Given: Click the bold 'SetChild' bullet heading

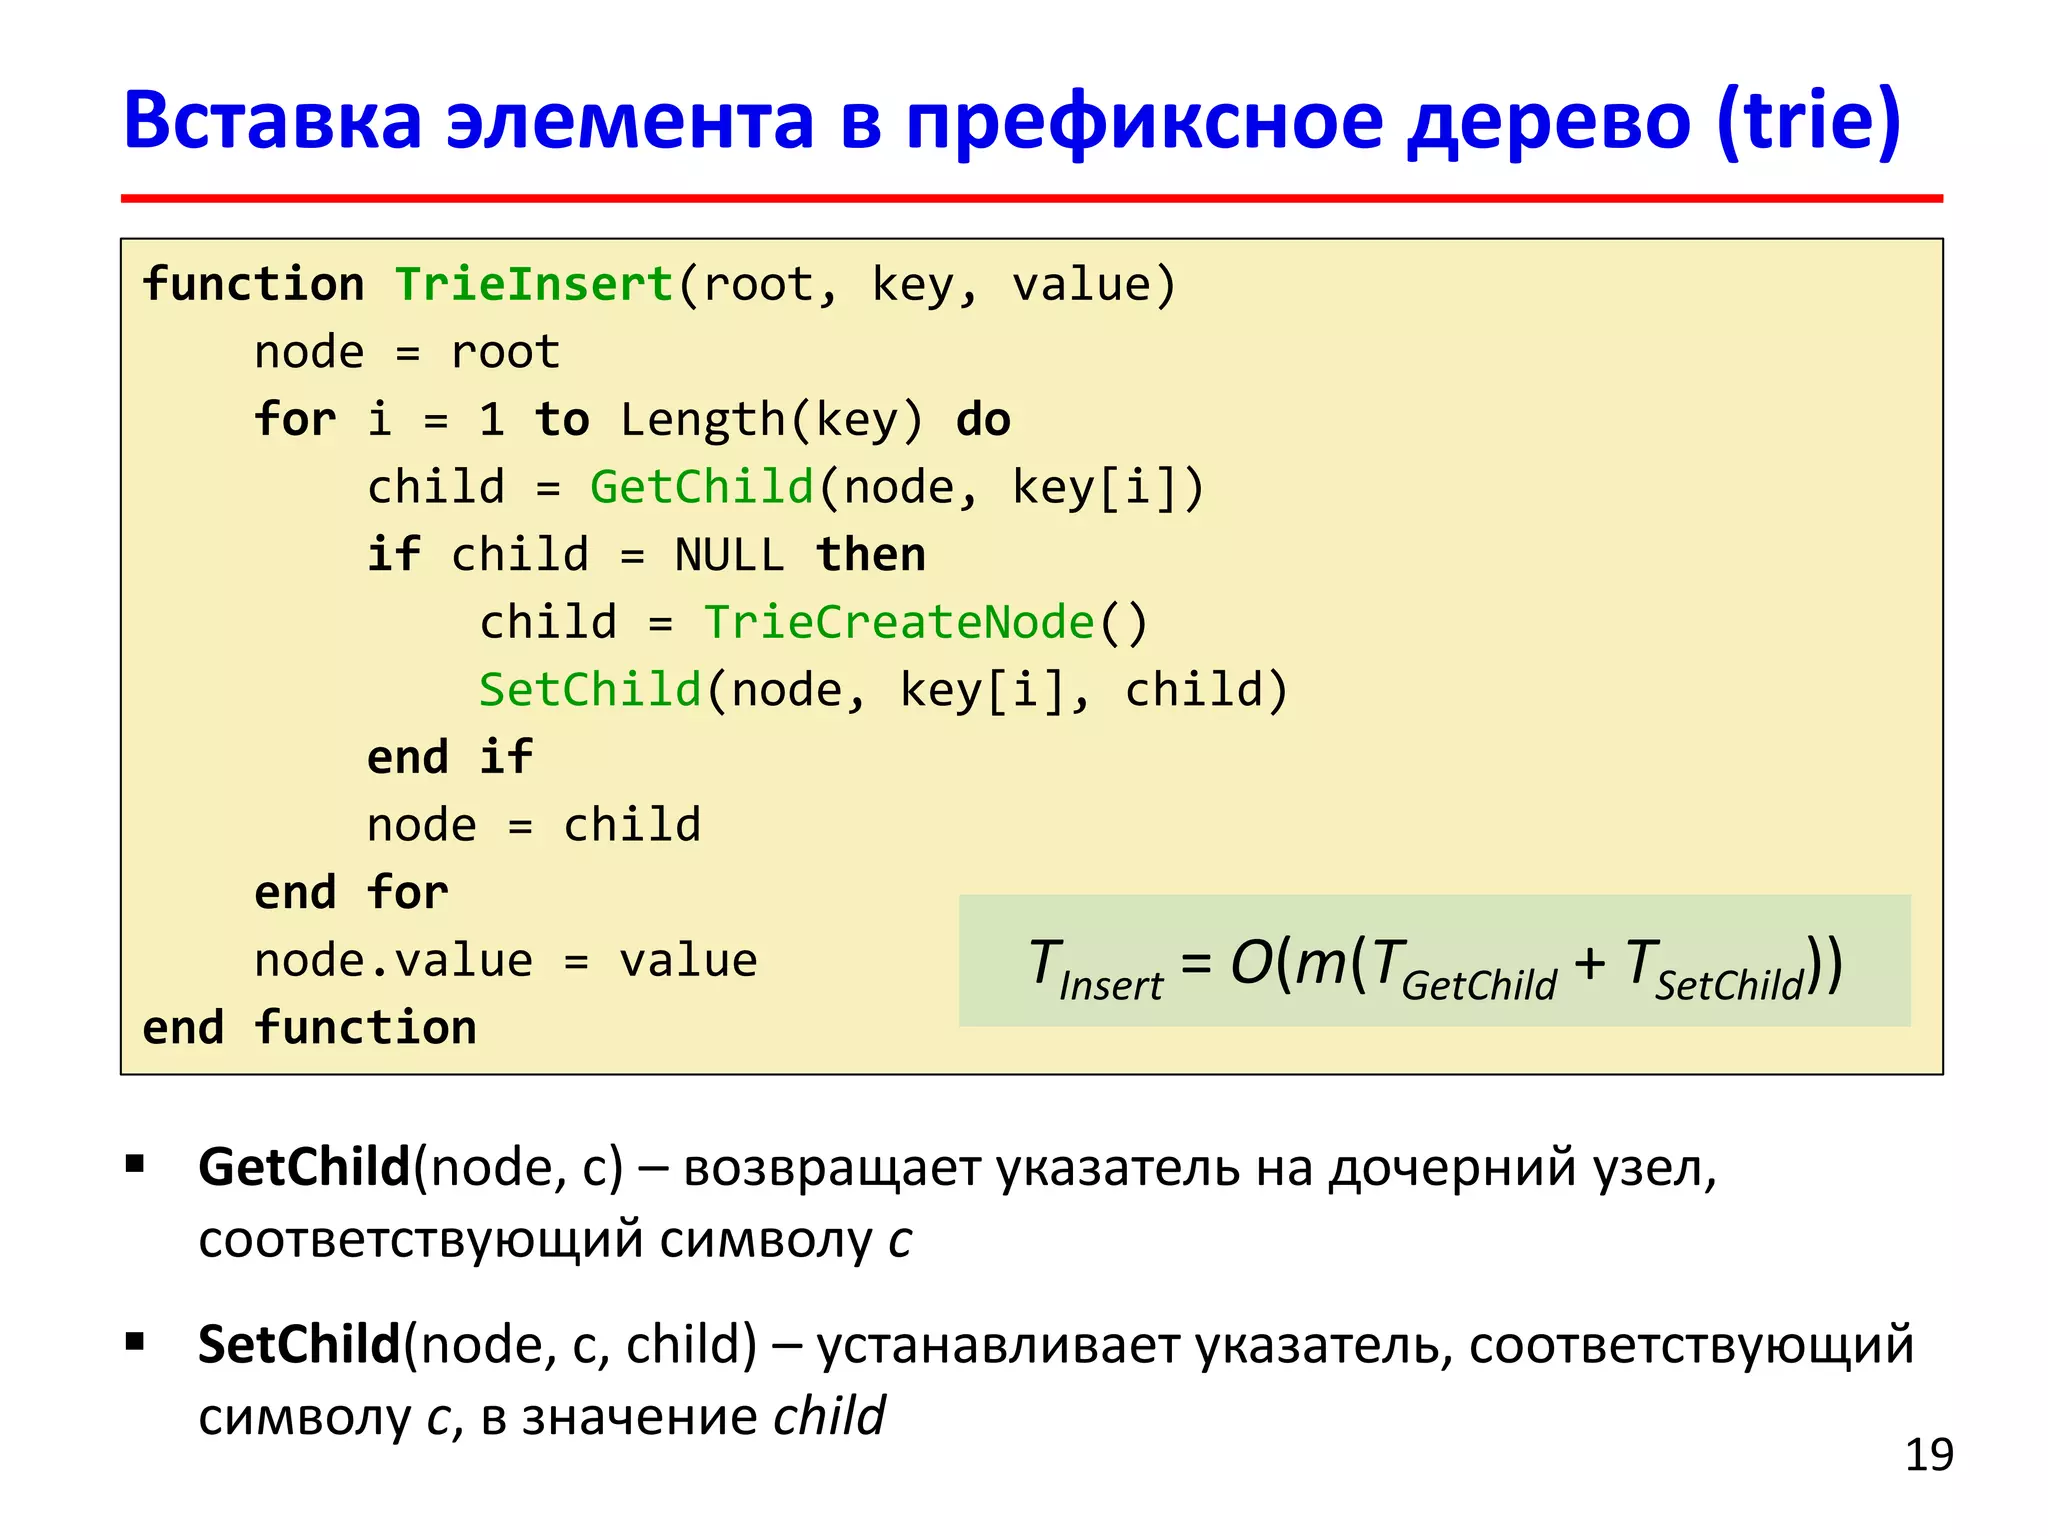Looking at the screenshot, I should pyautogui.click(x=299, y=1345).
